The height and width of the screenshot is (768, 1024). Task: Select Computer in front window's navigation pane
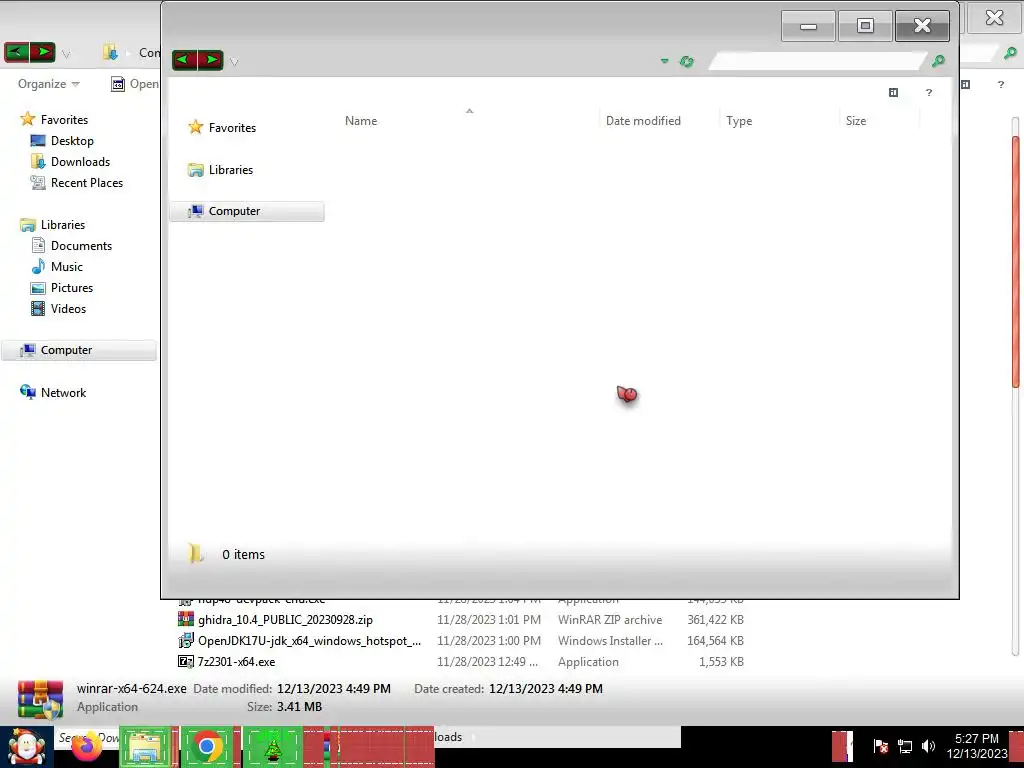coord(247,211)
